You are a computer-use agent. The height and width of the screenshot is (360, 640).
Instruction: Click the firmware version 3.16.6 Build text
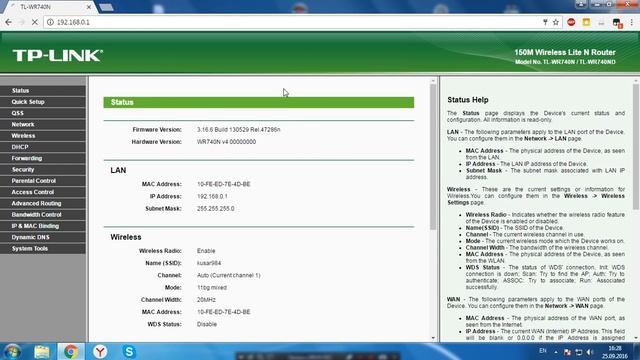click(238, 130)
